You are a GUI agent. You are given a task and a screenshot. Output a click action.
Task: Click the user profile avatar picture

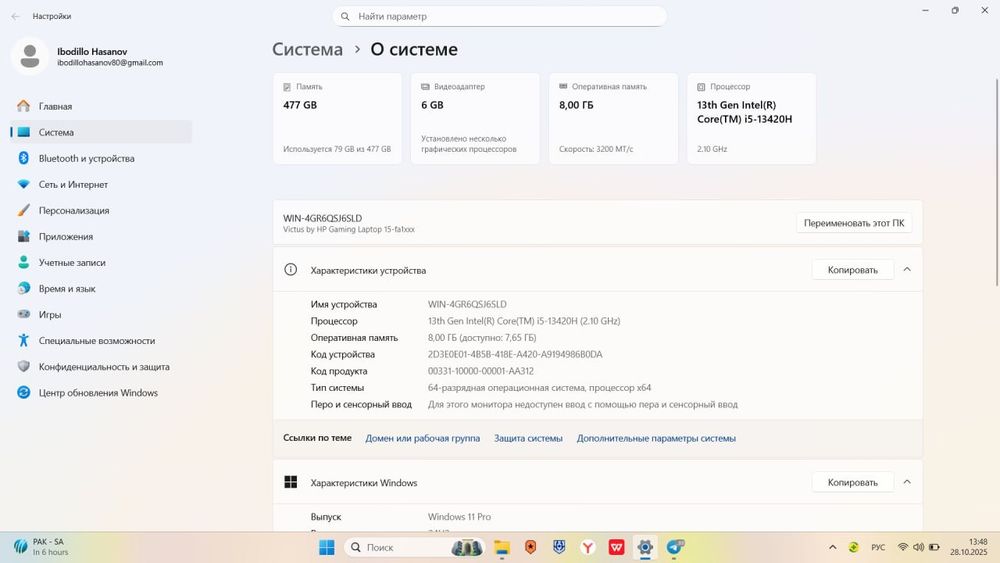point(29,56)
